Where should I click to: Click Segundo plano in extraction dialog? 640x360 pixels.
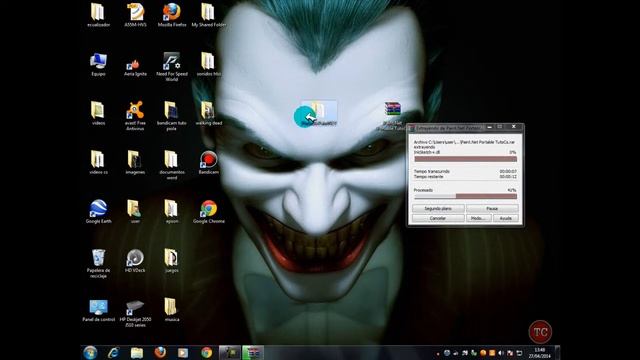pyautogui.click(x=438, y=209)
